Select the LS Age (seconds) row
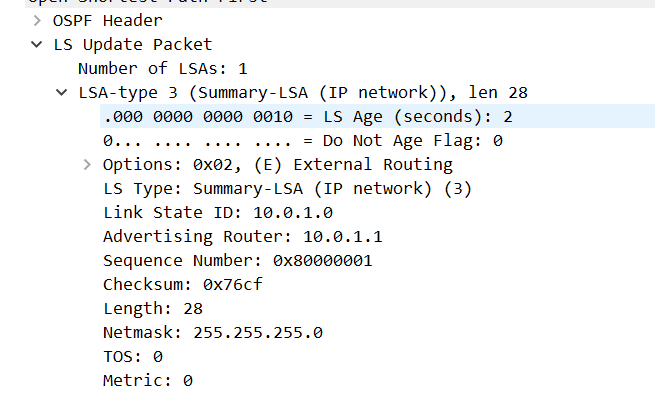The height and width of the screenshot is (411, 655). (308, 116)
